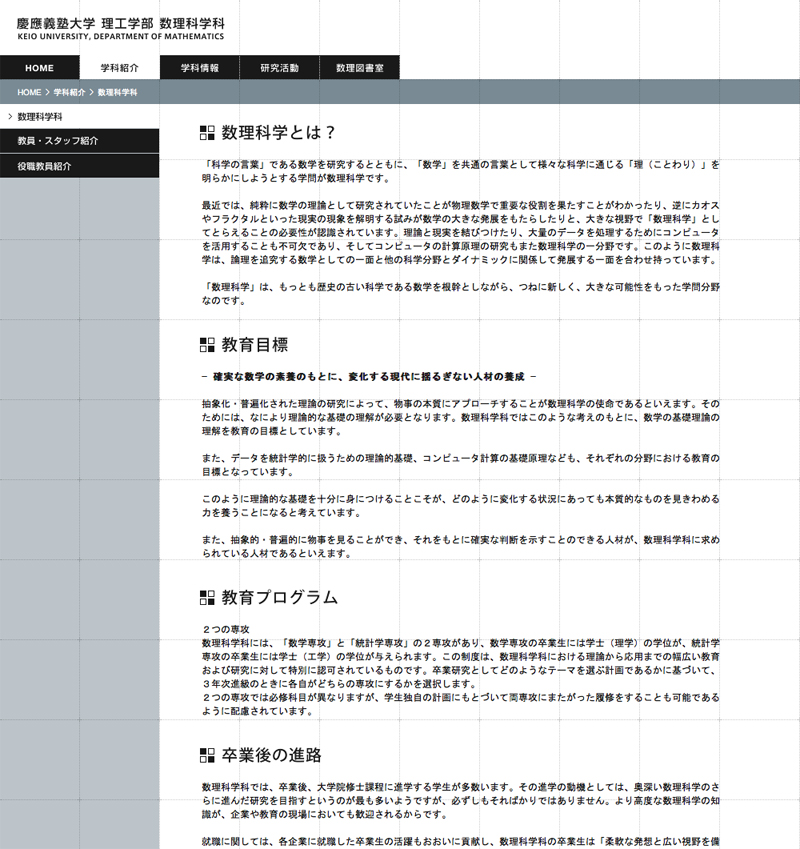The image size is (800, 849).
Task: Select 数理科学科 in the left sidebar
Action: pos(40,117)
